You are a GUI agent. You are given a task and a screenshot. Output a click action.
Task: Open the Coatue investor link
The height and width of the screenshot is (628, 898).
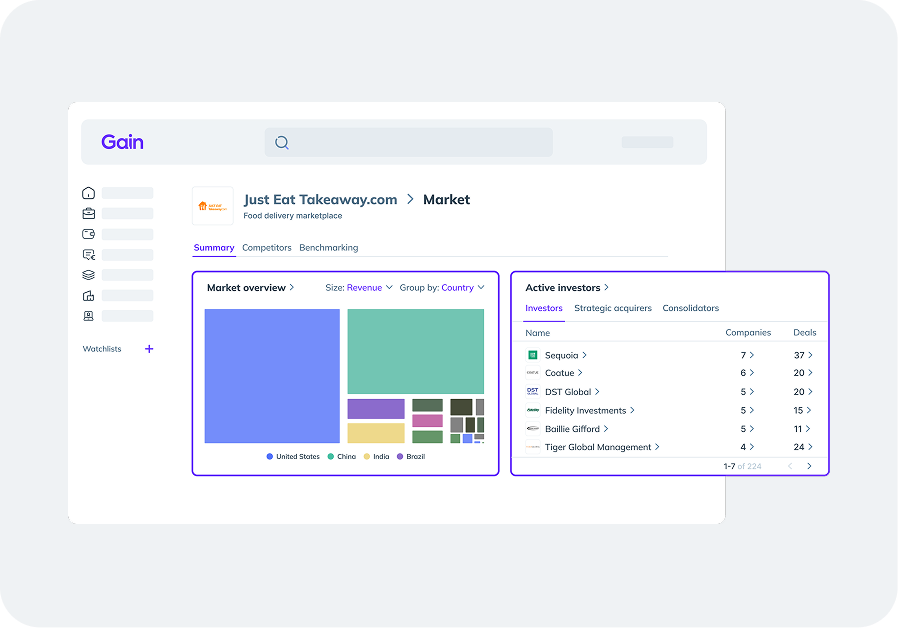(564, 373)
